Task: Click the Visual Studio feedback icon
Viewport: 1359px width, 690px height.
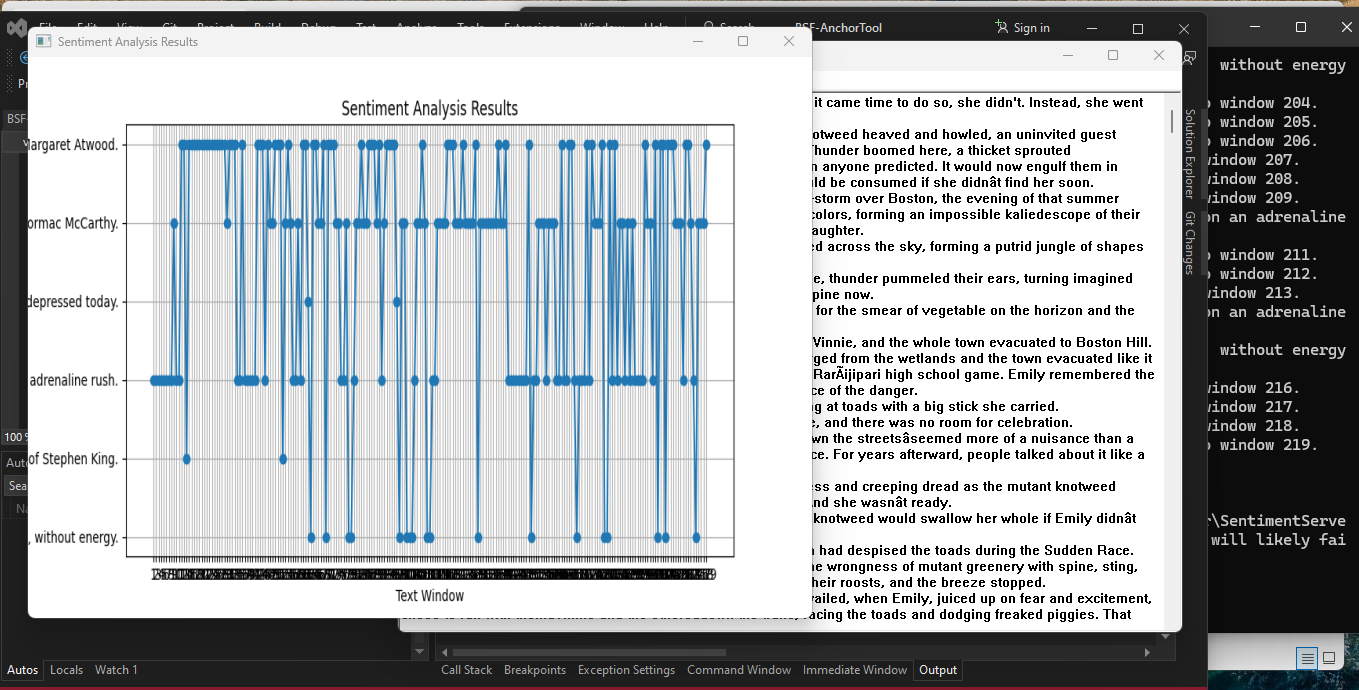Action: (x=1189, y=58)
